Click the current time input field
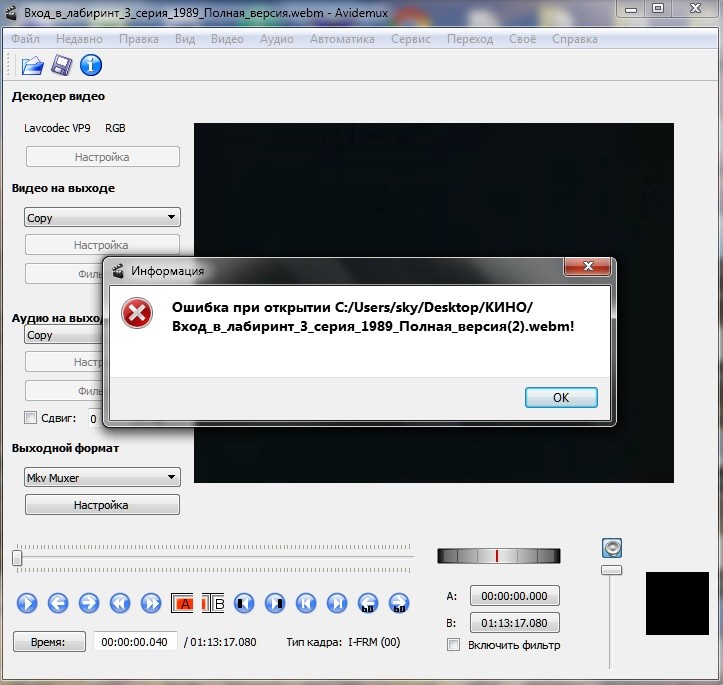 (135, 642)
